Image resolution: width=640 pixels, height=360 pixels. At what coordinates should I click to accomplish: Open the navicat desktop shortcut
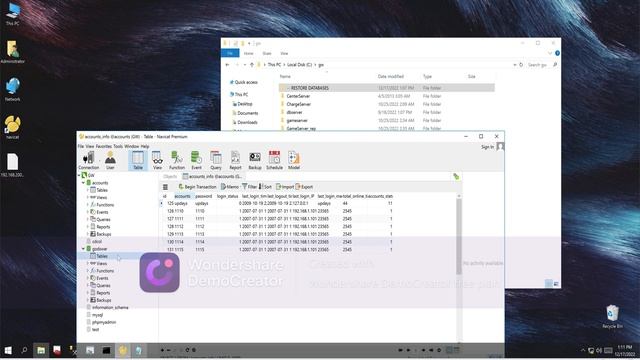[x=13, y=127]
